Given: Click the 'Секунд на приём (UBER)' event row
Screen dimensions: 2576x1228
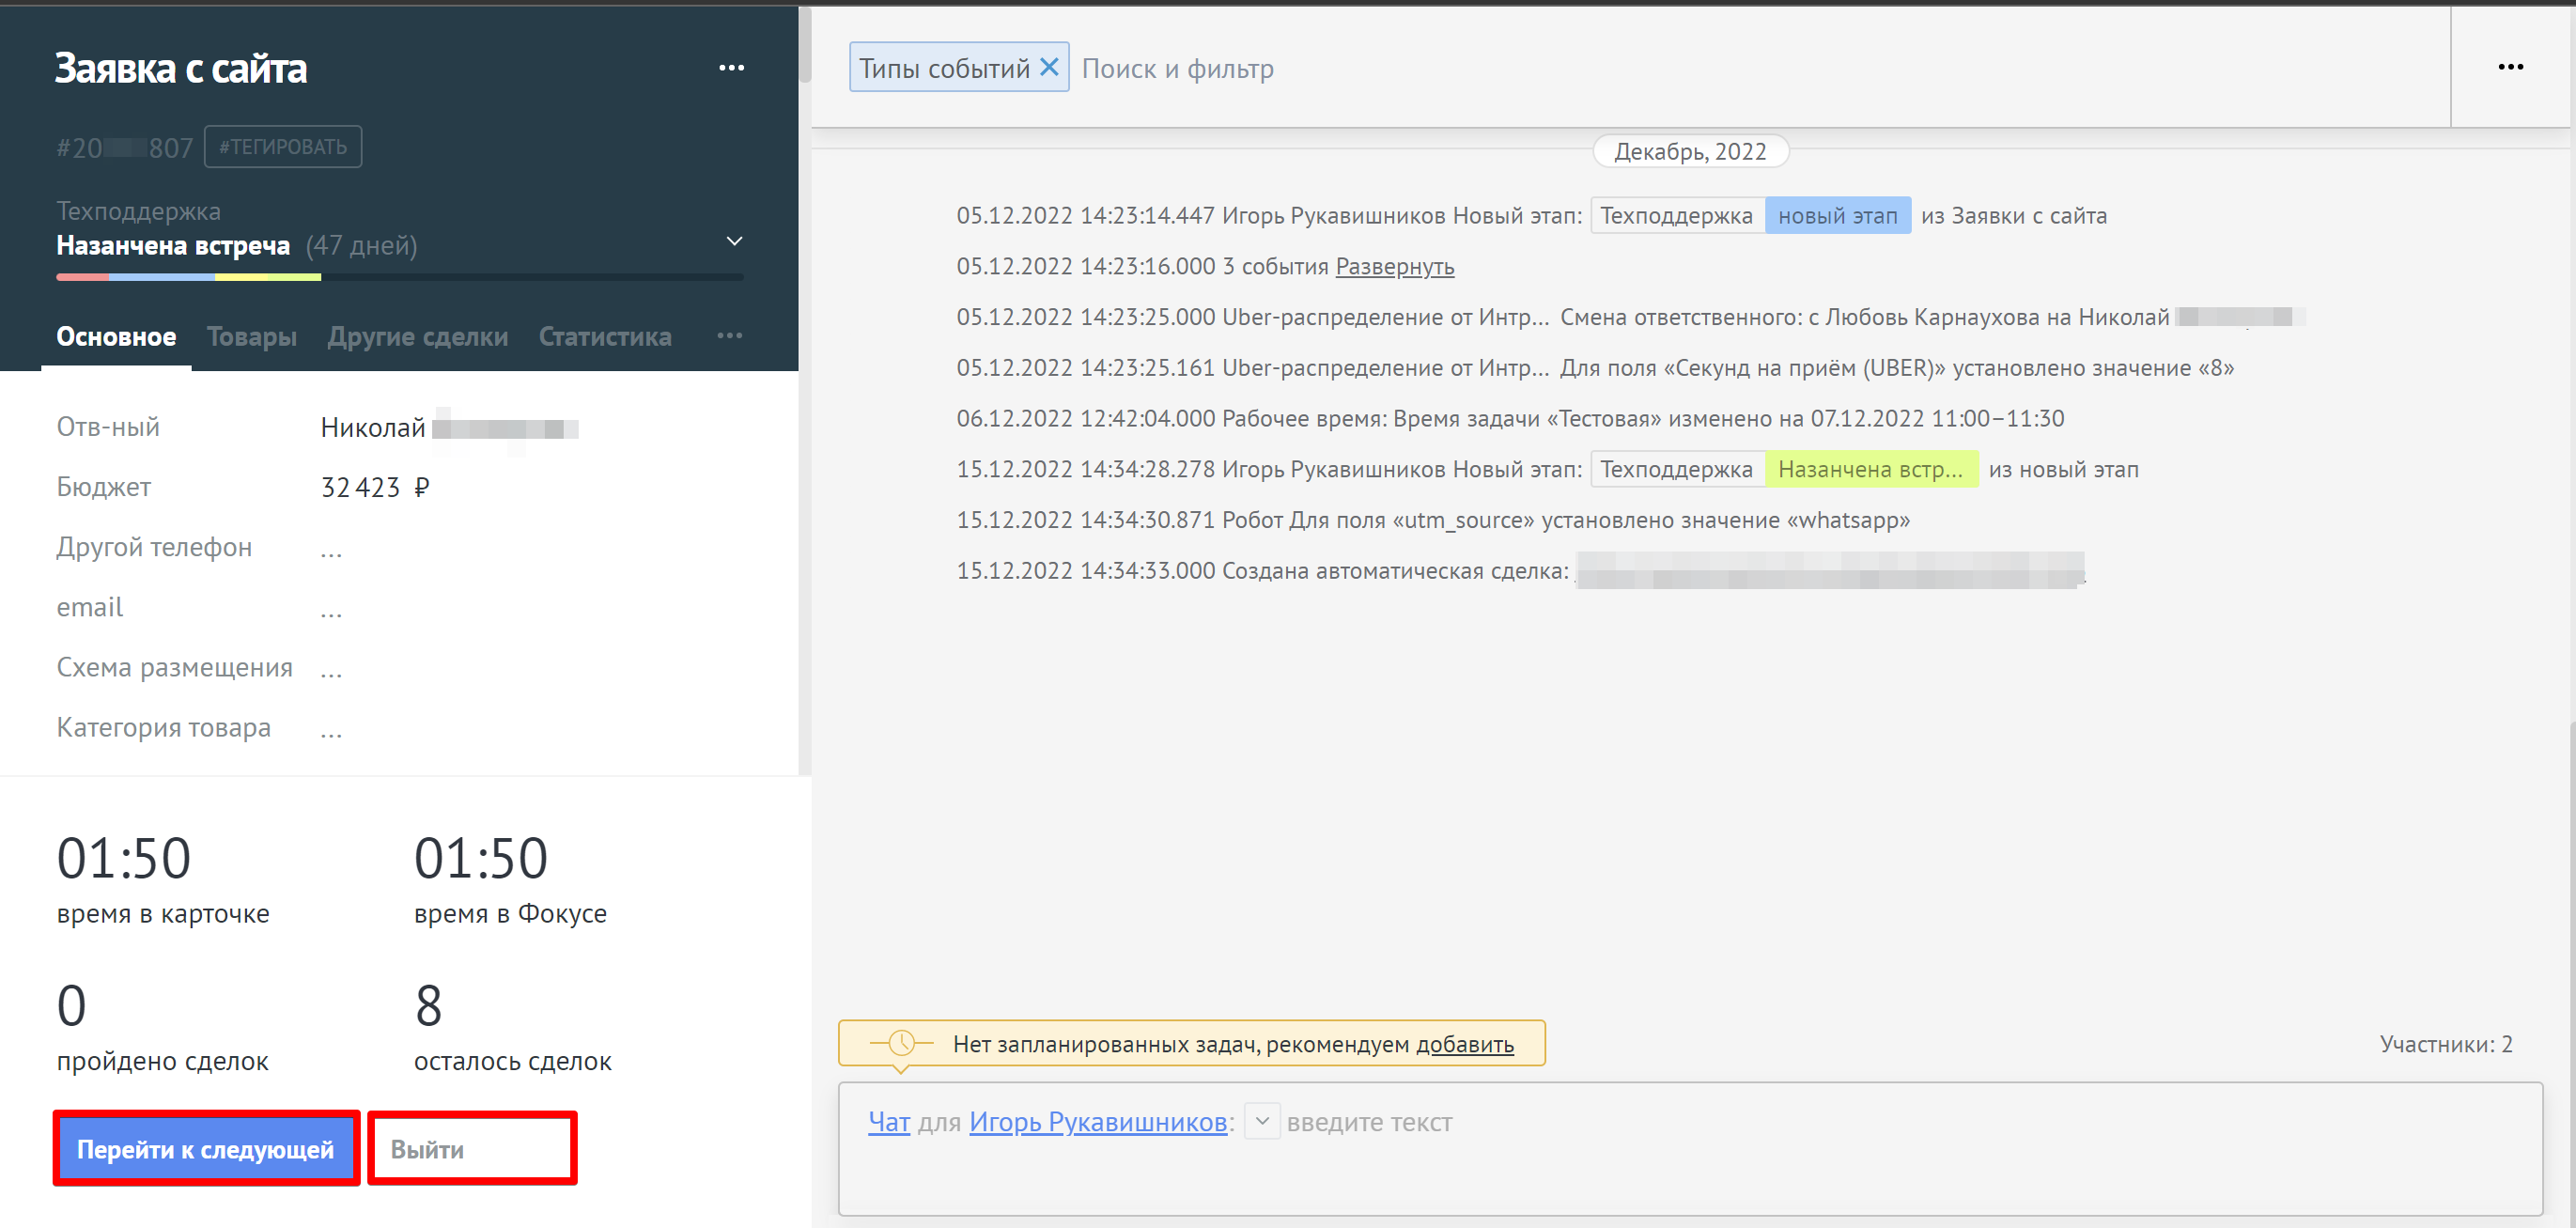Looking at the screenshot, I should click(1595, 368).
